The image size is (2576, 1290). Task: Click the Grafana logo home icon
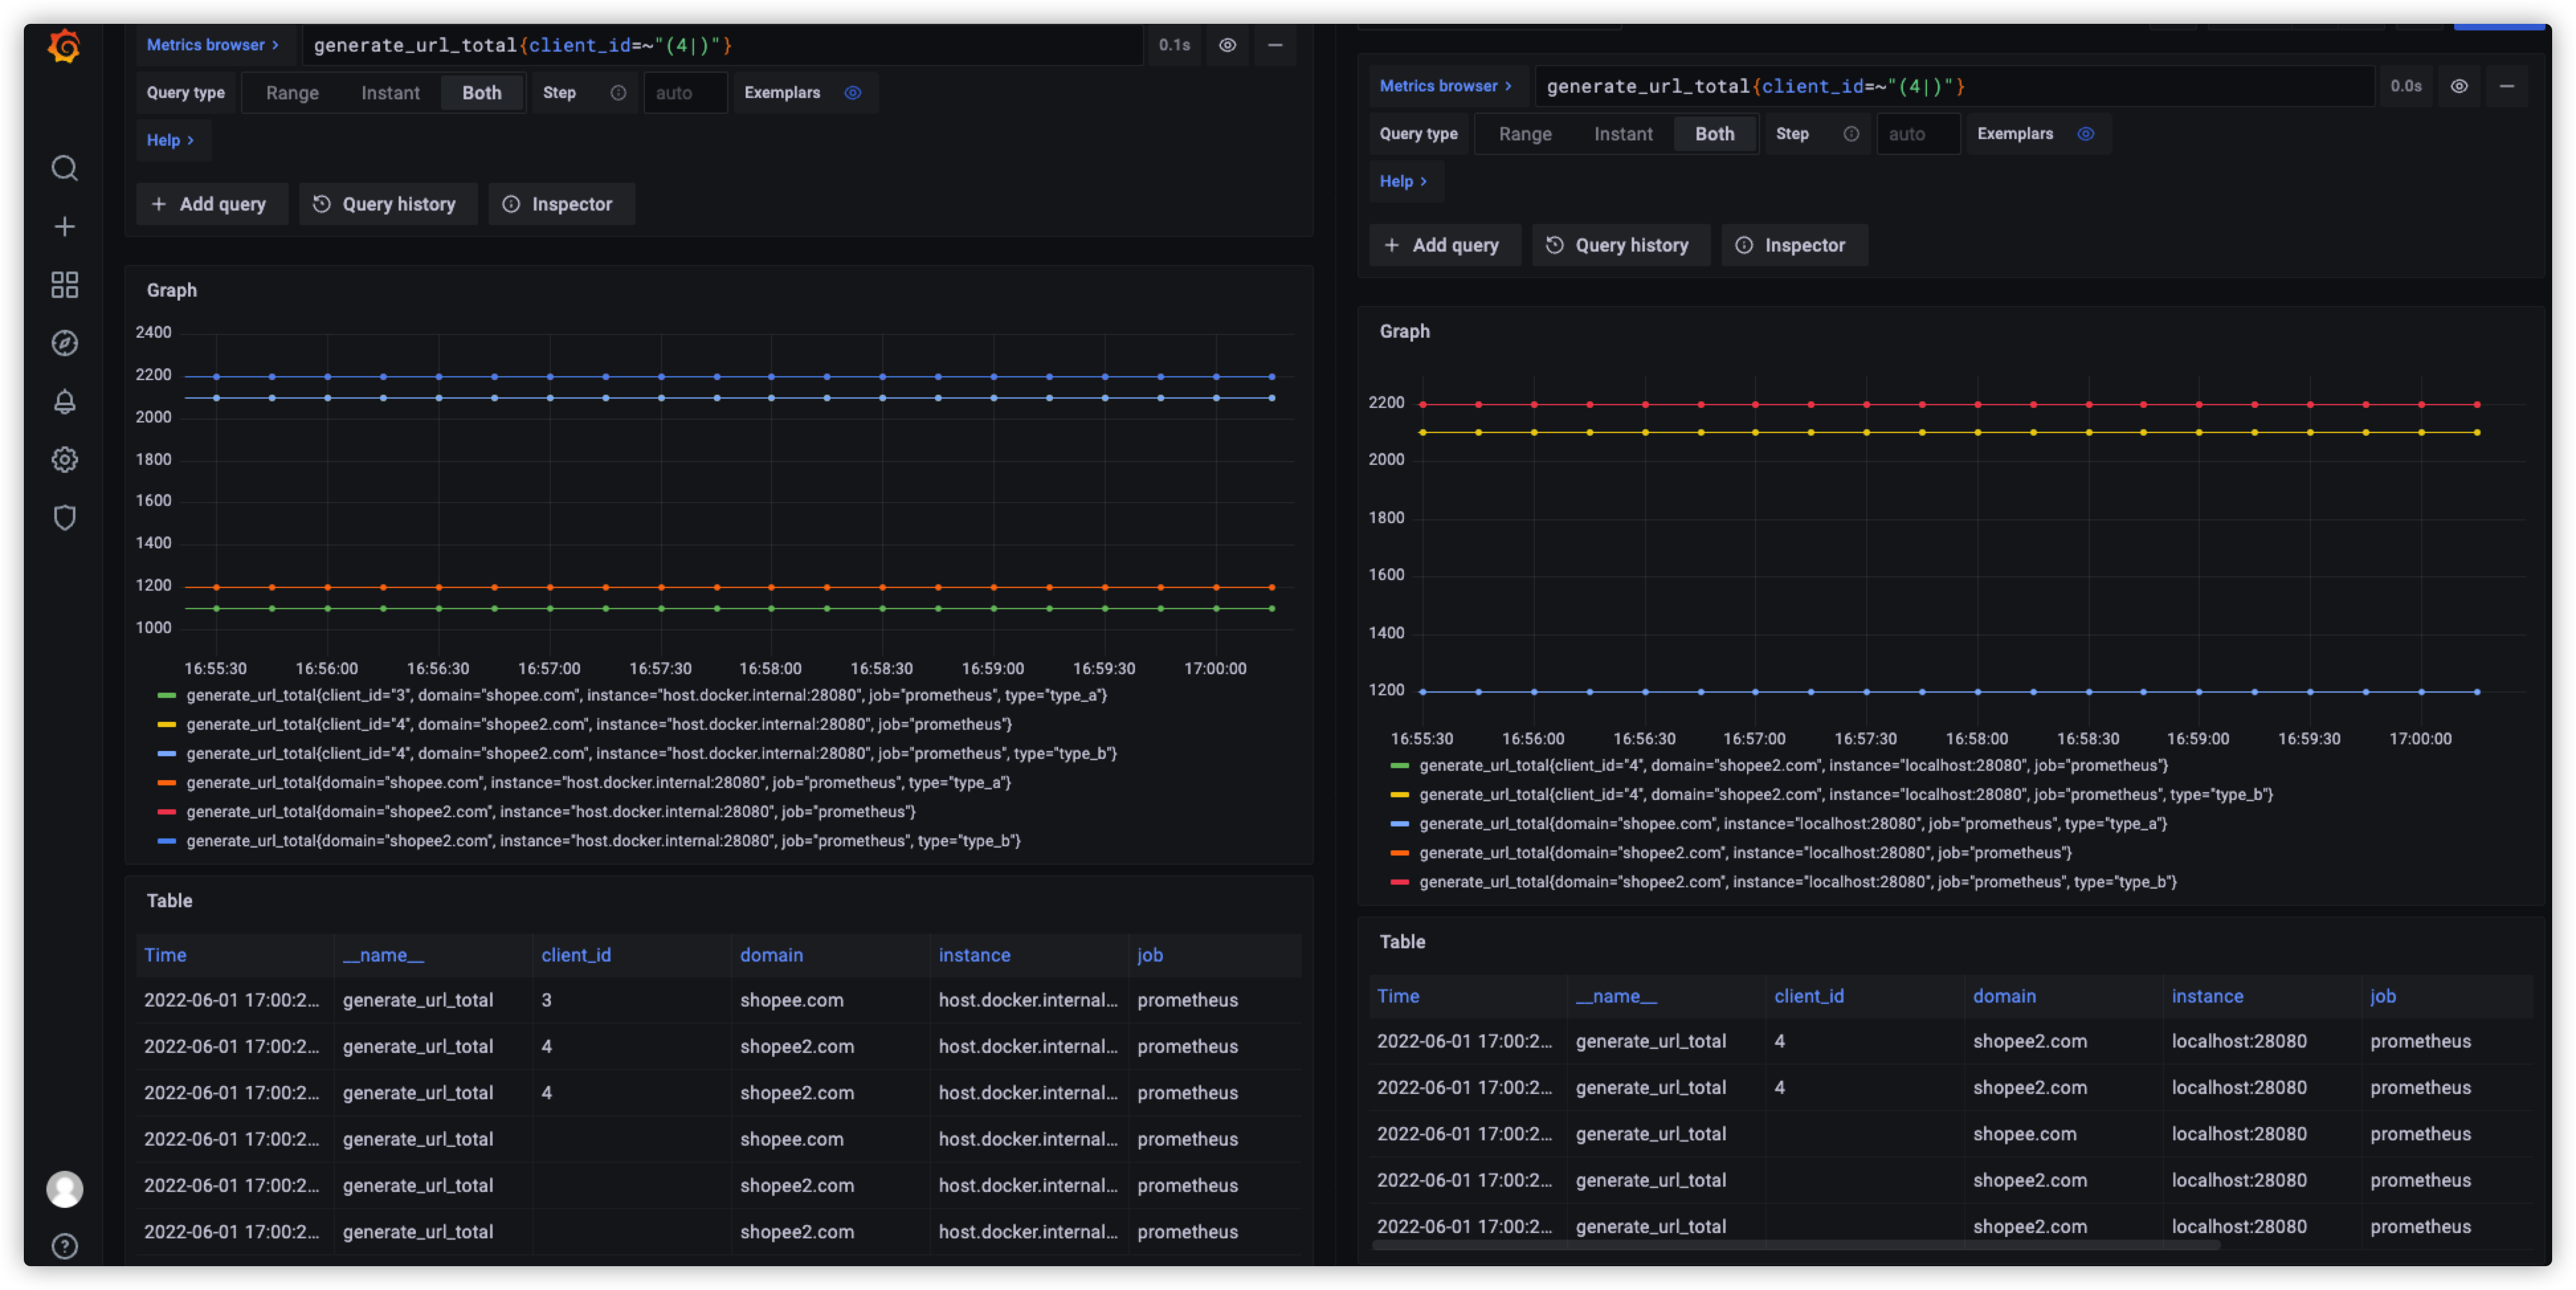coord(64,46)
